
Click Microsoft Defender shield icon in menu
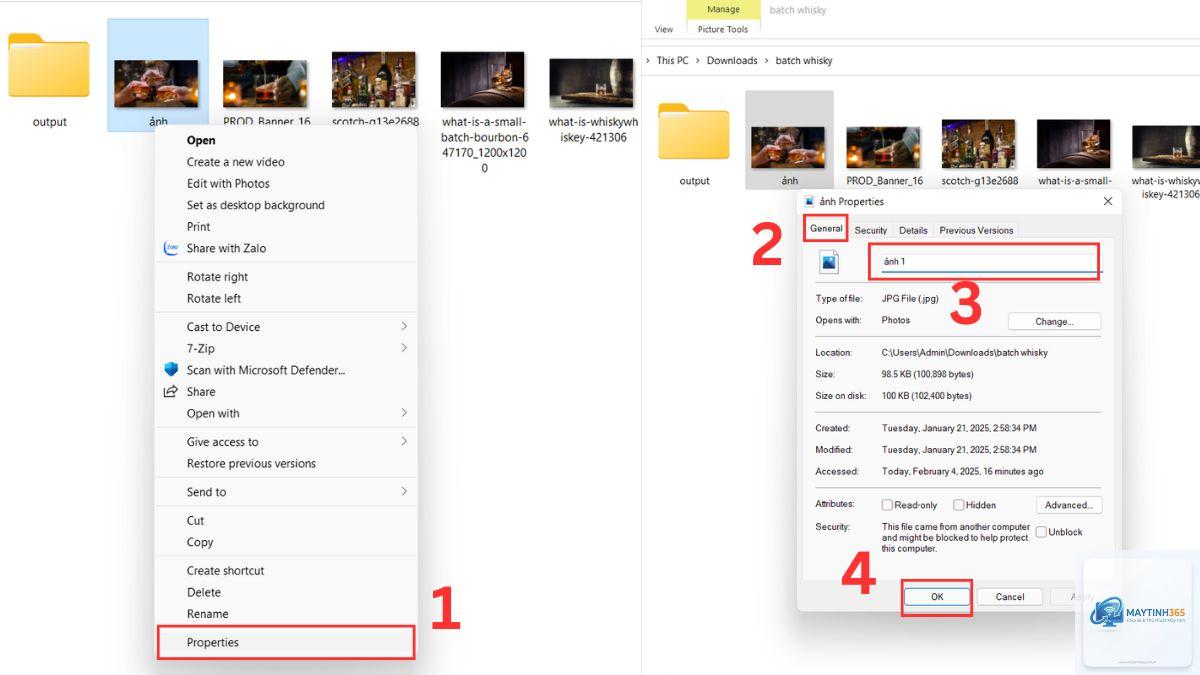click(171, 369)
